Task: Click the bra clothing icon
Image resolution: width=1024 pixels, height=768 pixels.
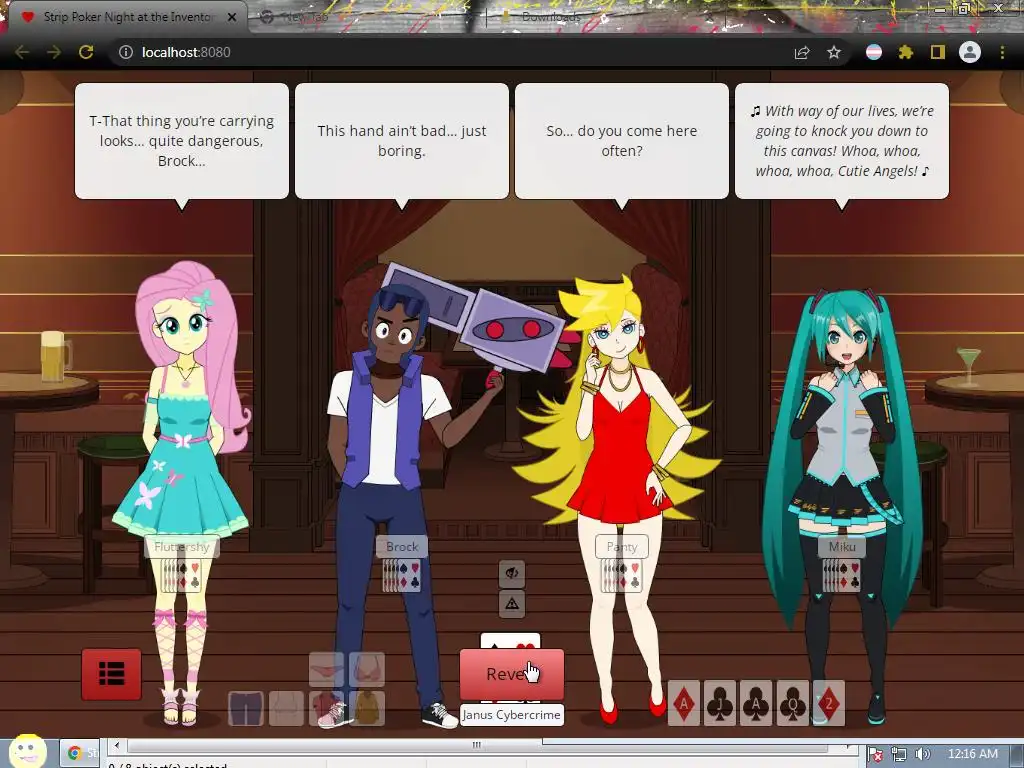Action: pyautogui.click(x=366, y=669)
